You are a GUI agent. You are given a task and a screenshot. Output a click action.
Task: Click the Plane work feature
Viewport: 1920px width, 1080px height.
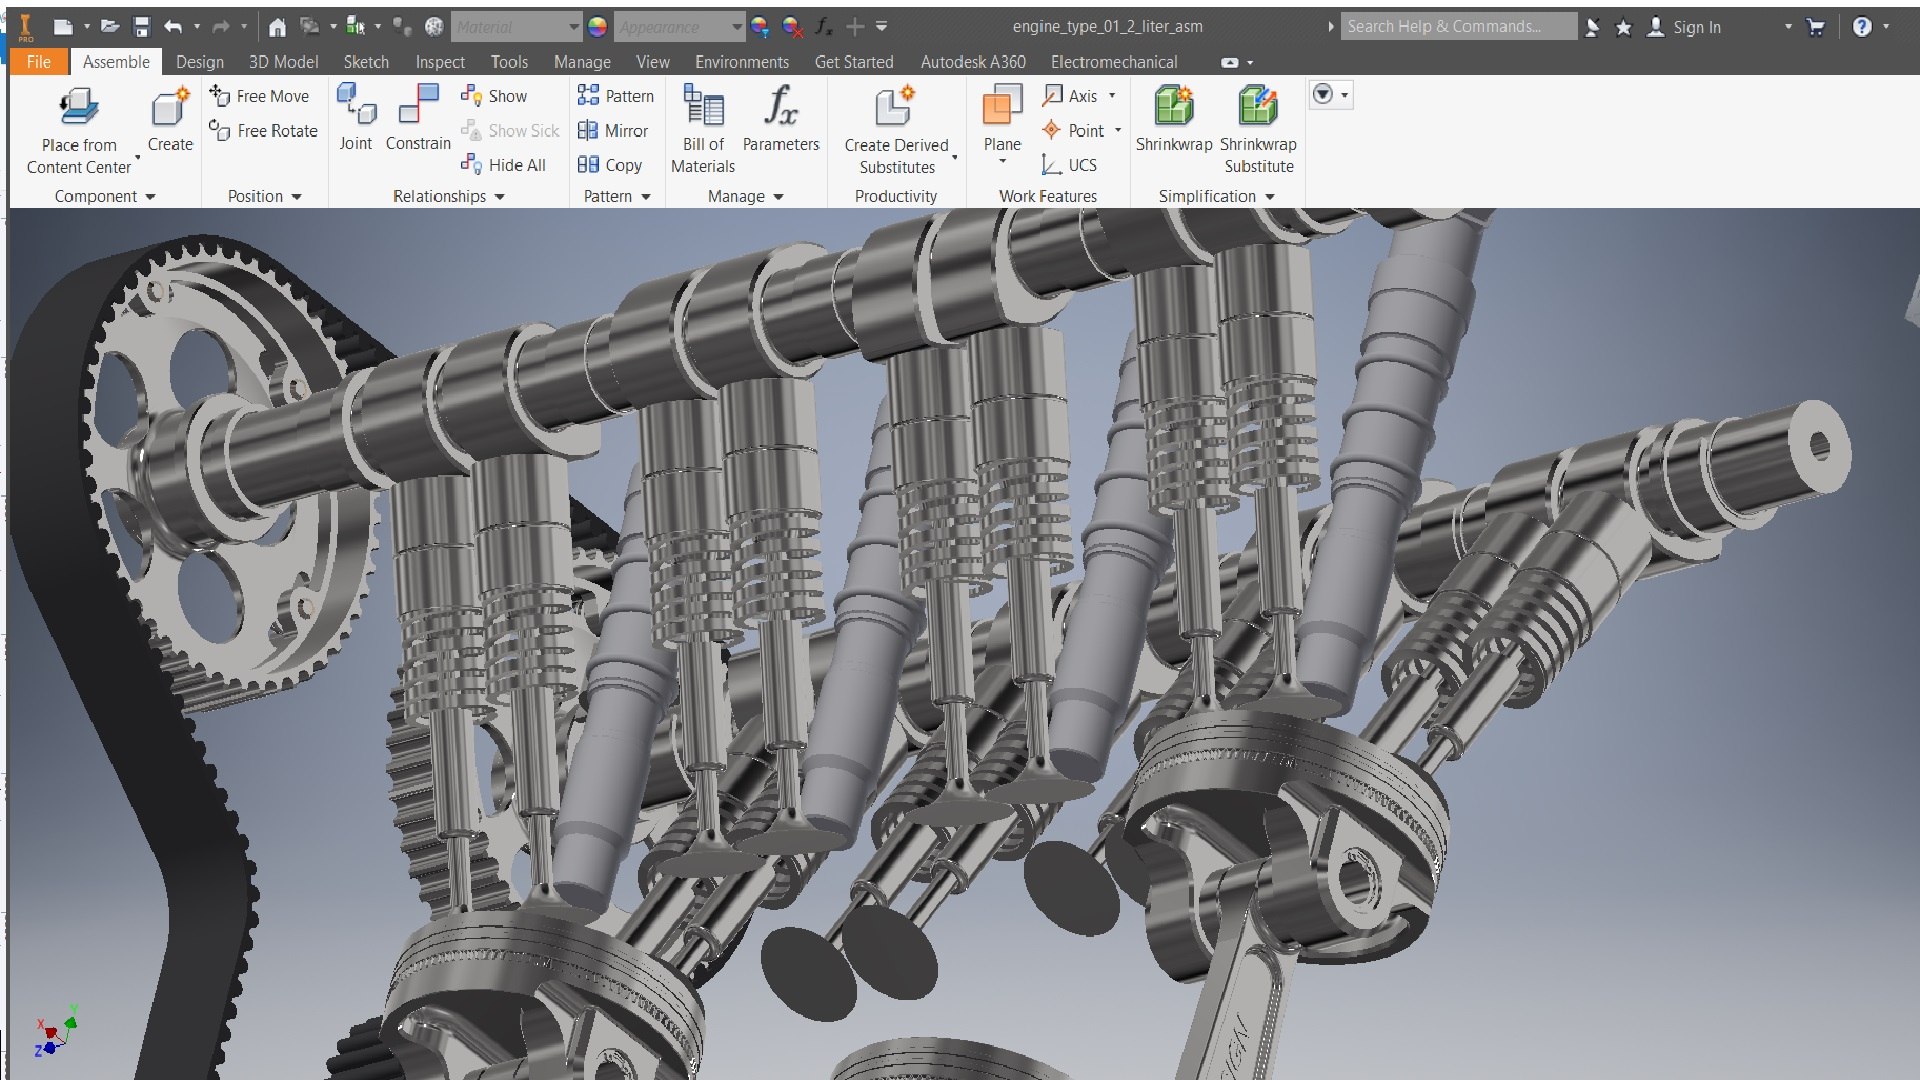1002,118
